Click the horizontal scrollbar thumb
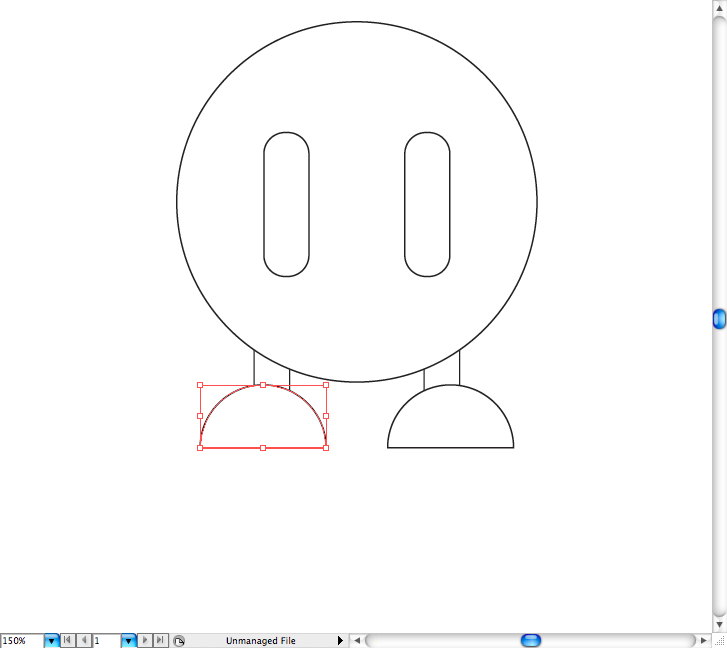 click(x=531, y=640)
